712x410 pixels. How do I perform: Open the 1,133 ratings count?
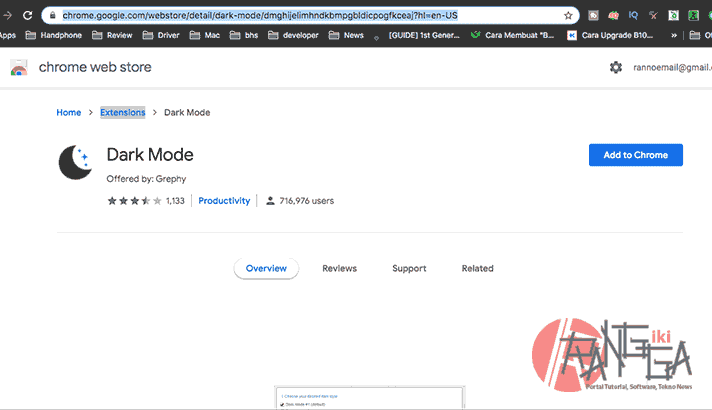click(175, 201)
